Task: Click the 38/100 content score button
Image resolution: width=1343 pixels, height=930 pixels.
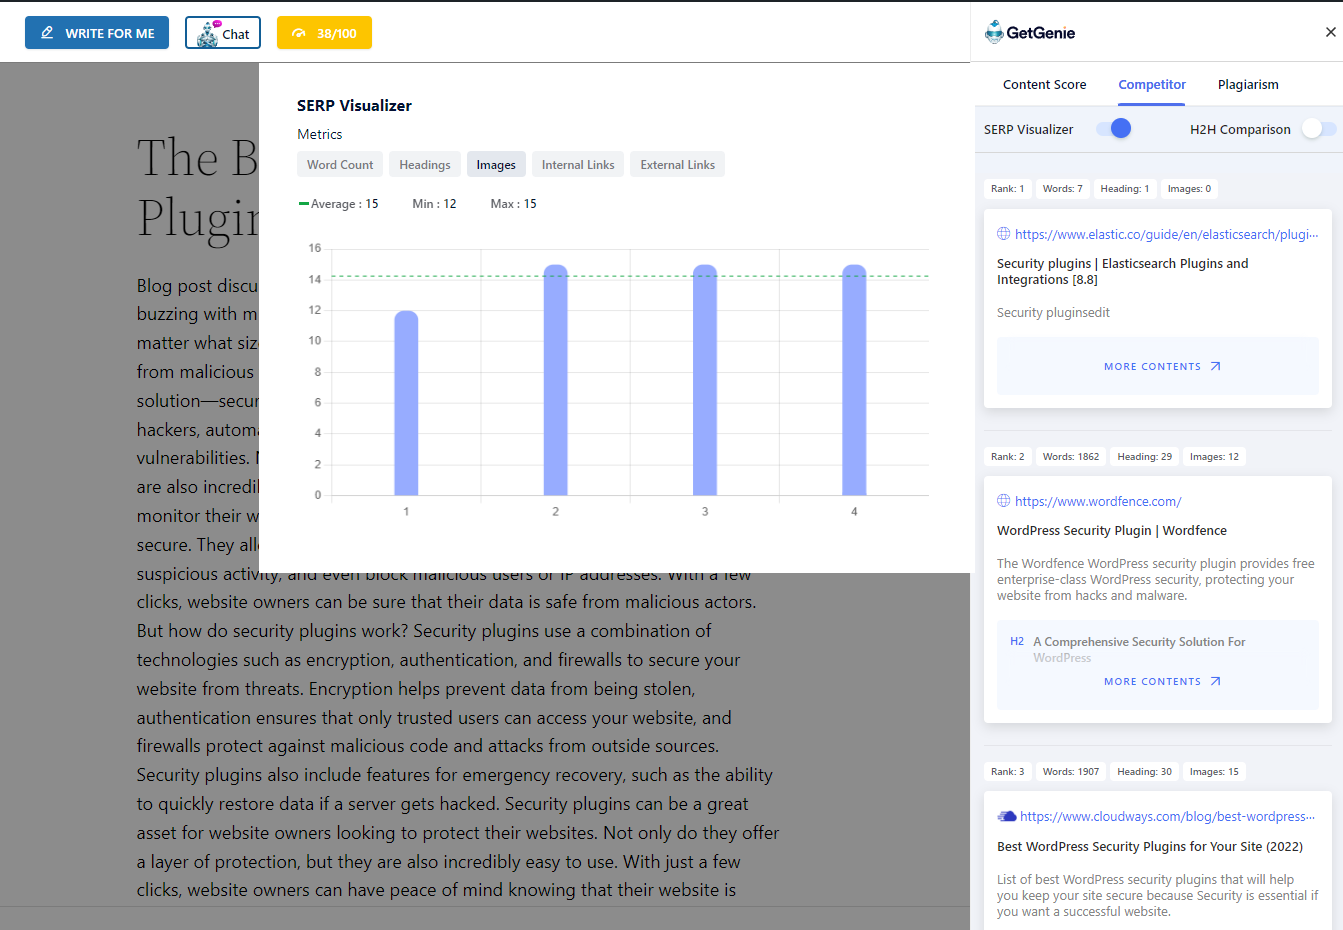Action: tap(324, 33)
